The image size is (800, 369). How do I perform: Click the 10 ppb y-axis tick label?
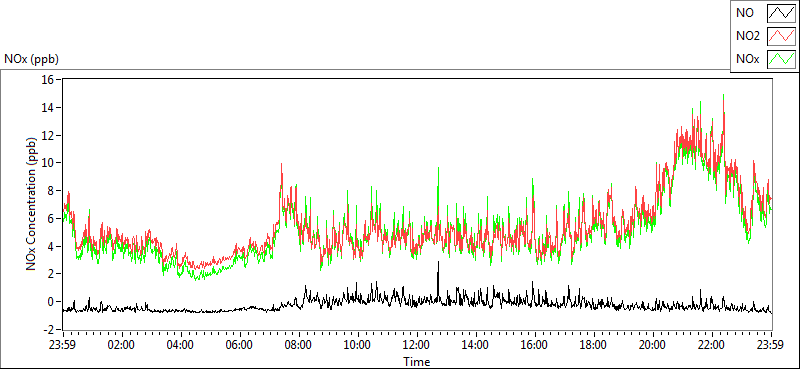click(x=49, y=163)
